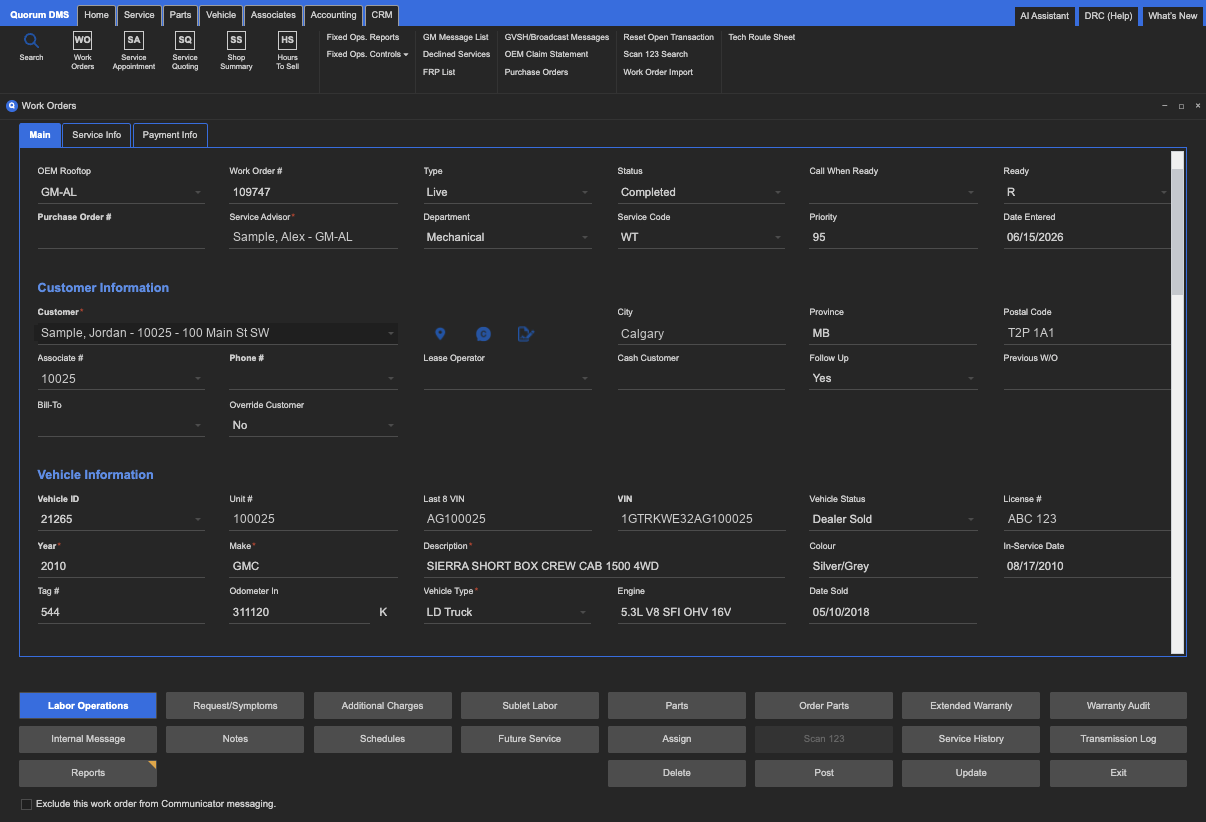Screen dimensions: 1206x822
Task: Open the Search tool icon
Action: [31, 41]
